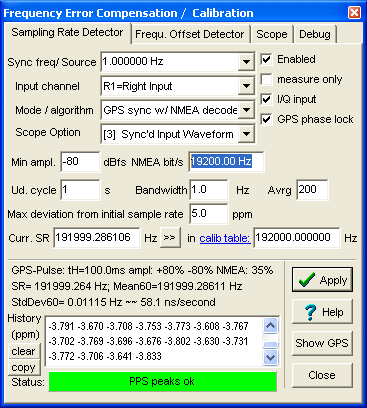
Task: Open the calib table link
Action: (x=225, y=238)
